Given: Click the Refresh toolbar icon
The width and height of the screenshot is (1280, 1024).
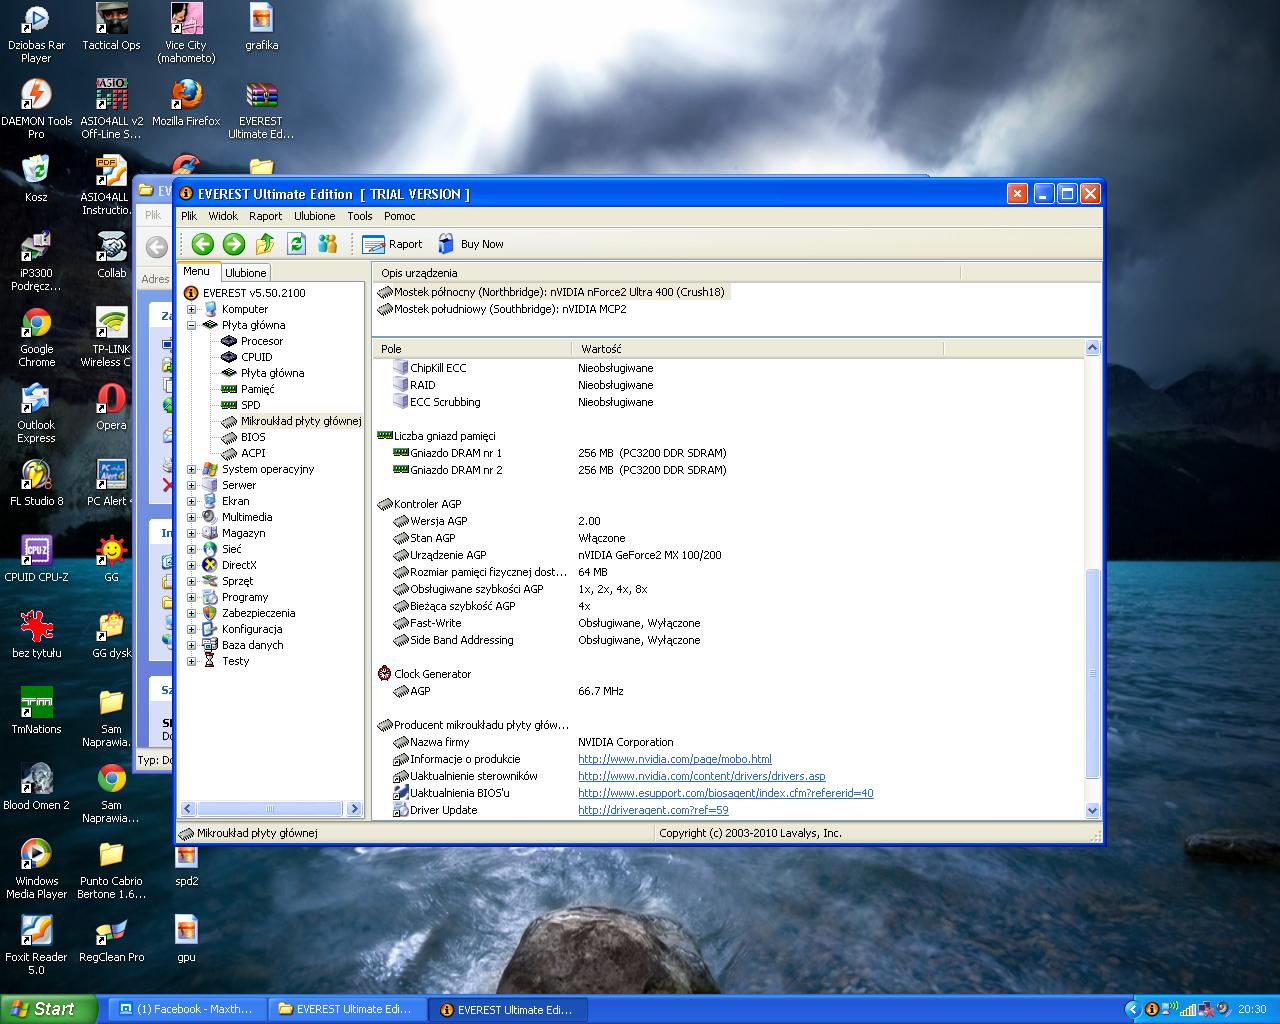Looking at the screenshot, I should click(x=296, y=244).
